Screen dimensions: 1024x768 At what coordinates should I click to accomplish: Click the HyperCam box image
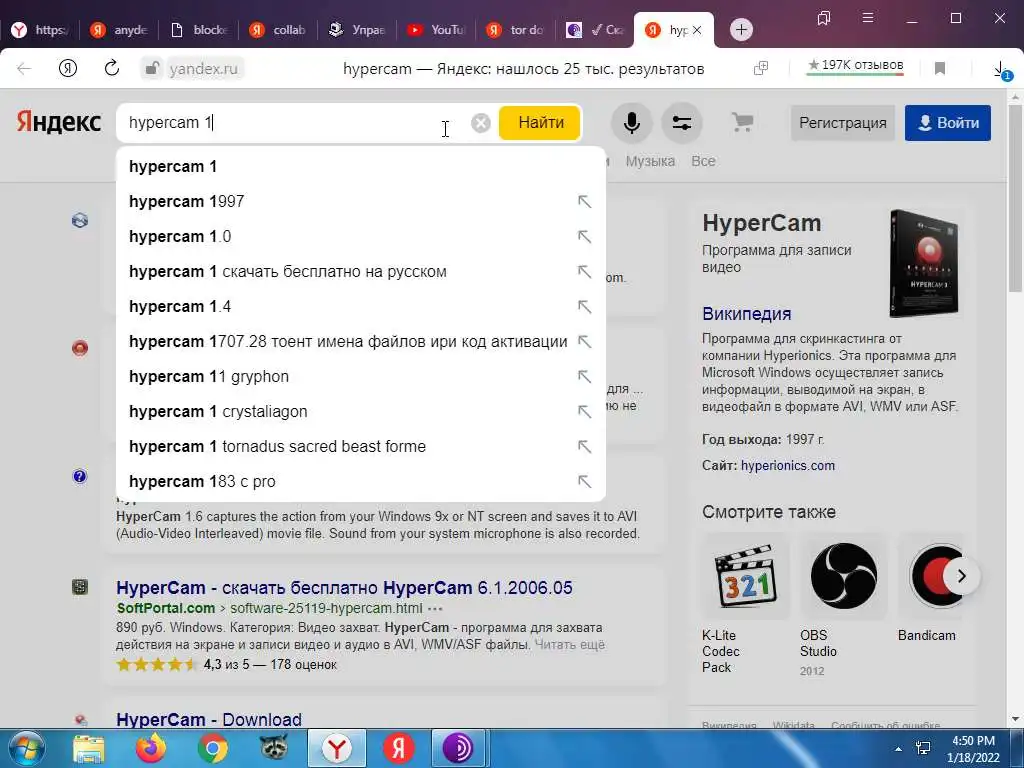[x=925, y=263]
